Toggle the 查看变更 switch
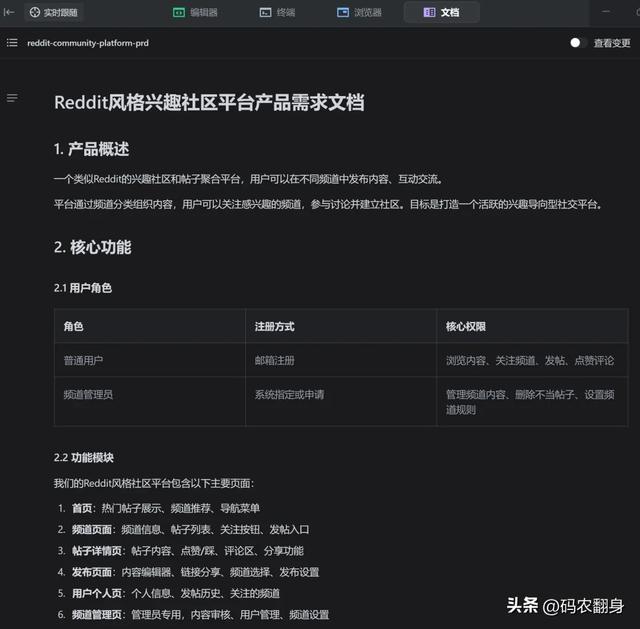640x629 pixels. point(577,42)
